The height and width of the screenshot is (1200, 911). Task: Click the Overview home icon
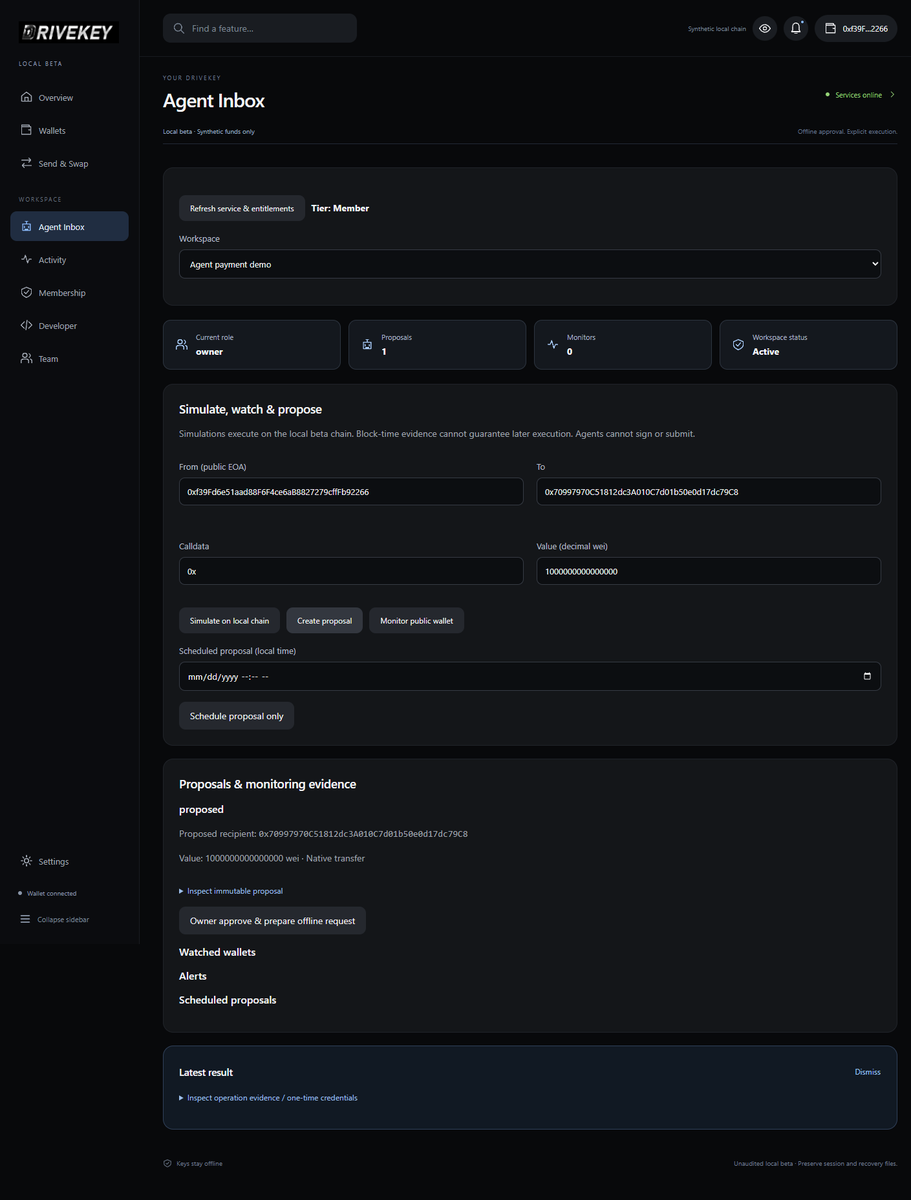(26, 98)
